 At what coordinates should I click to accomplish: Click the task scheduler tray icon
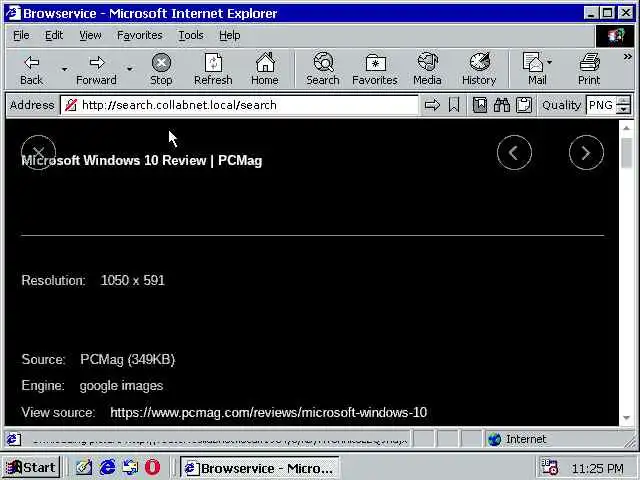coord(549,467)
